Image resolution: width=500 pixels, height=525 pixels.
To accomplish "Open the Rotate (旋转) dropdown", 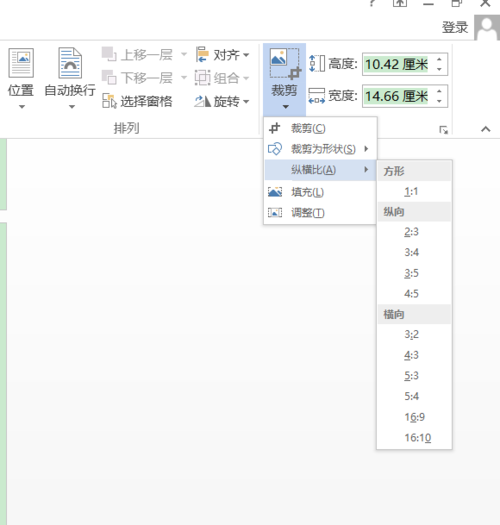I will (223, 101).
